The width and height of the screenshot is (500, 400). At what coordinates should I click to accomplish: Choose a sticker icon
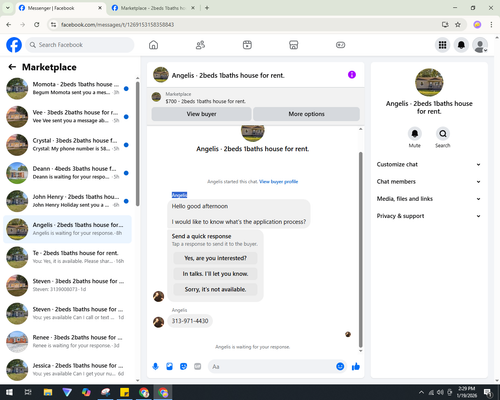click(x=183, y=367)
